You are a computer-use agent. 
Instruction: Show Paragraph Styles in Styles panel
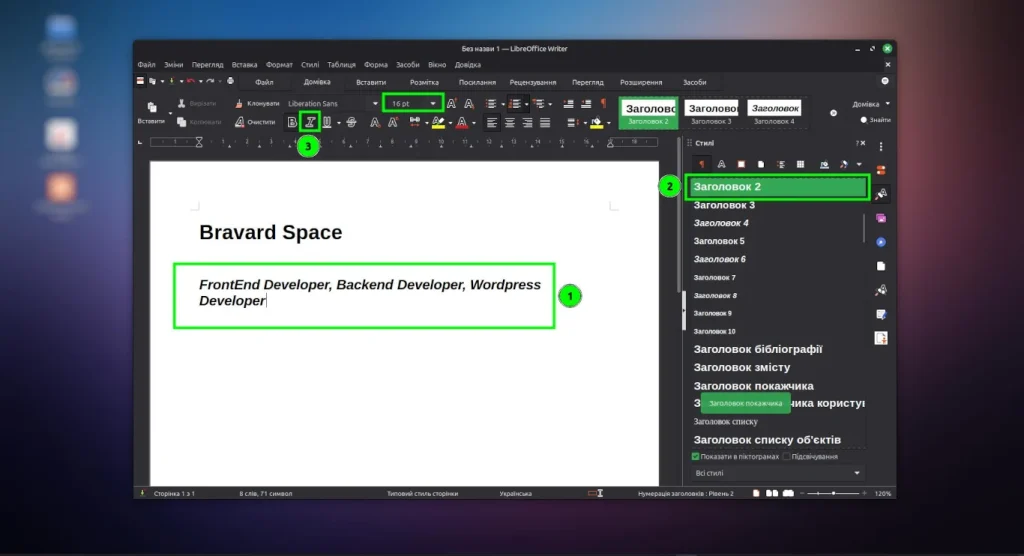702,164
